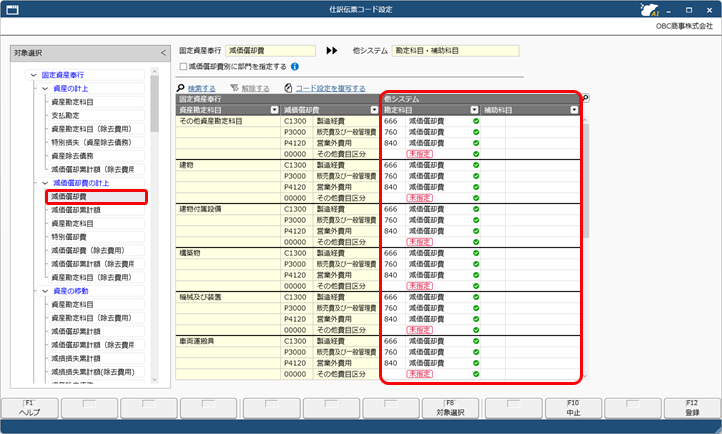Click green check in 建物付属設備 C1300 row
The height and width of the screenshot is (434, 722).
coord(476,209)
